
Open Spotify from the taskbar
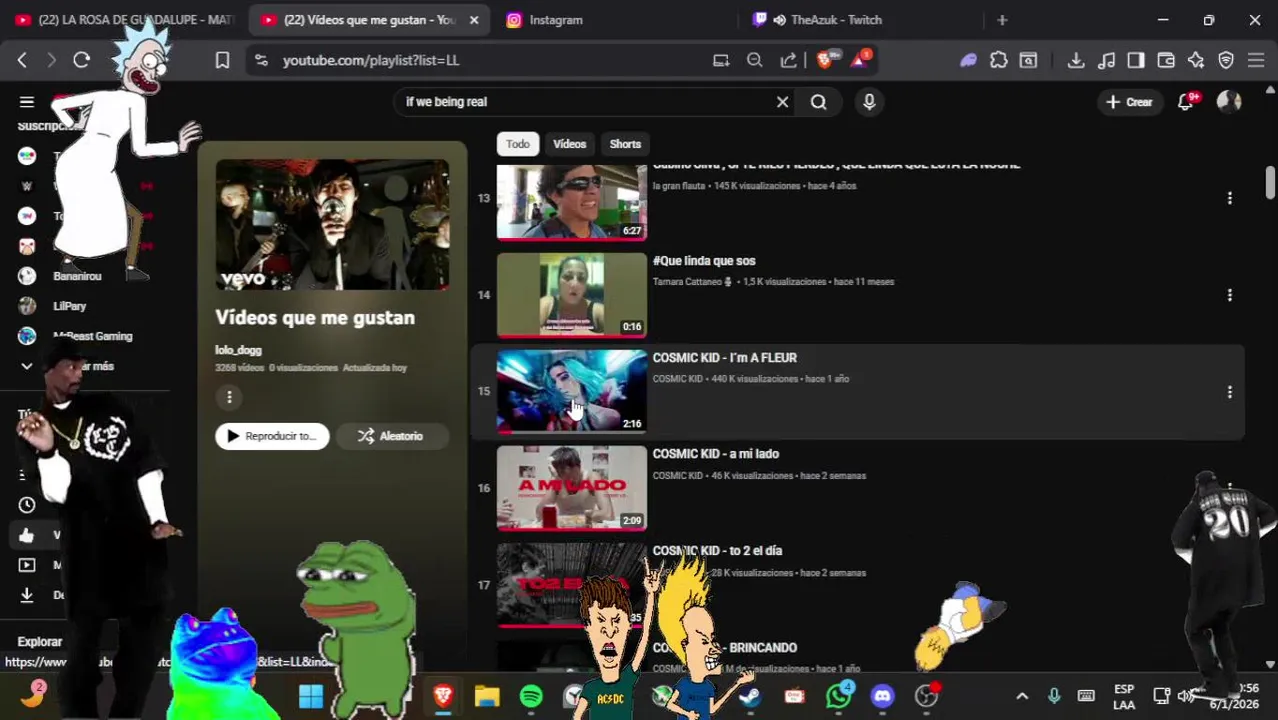click(531, 696)
